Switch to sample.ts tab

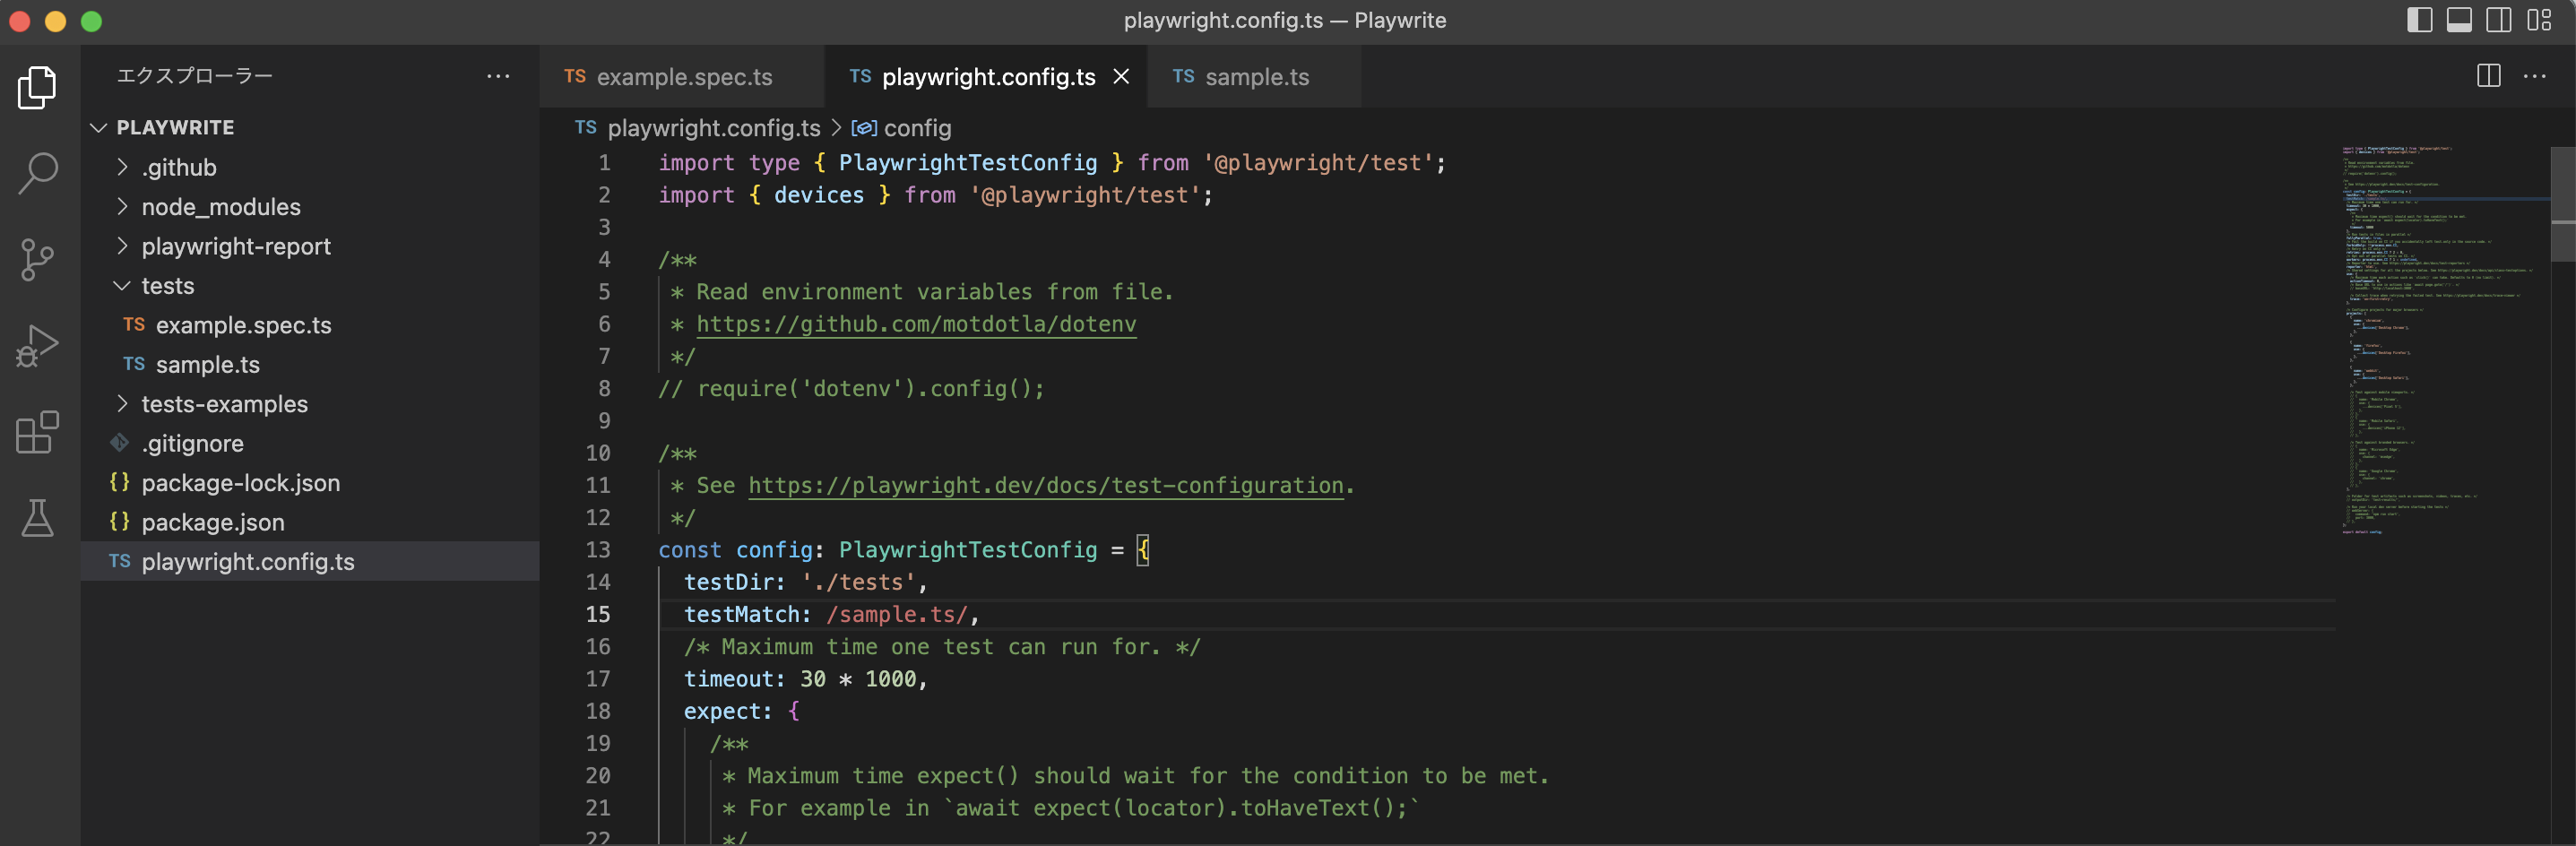1253,76
